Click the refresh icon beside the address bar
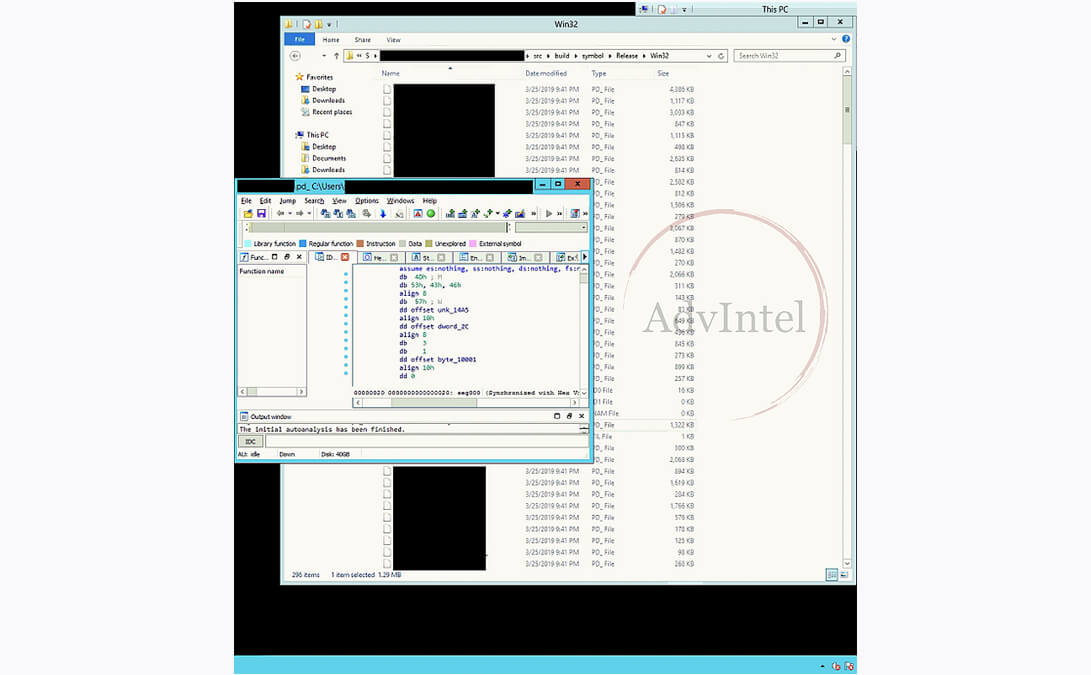This screenshot has height=675, width=1091. coord(722,56)
